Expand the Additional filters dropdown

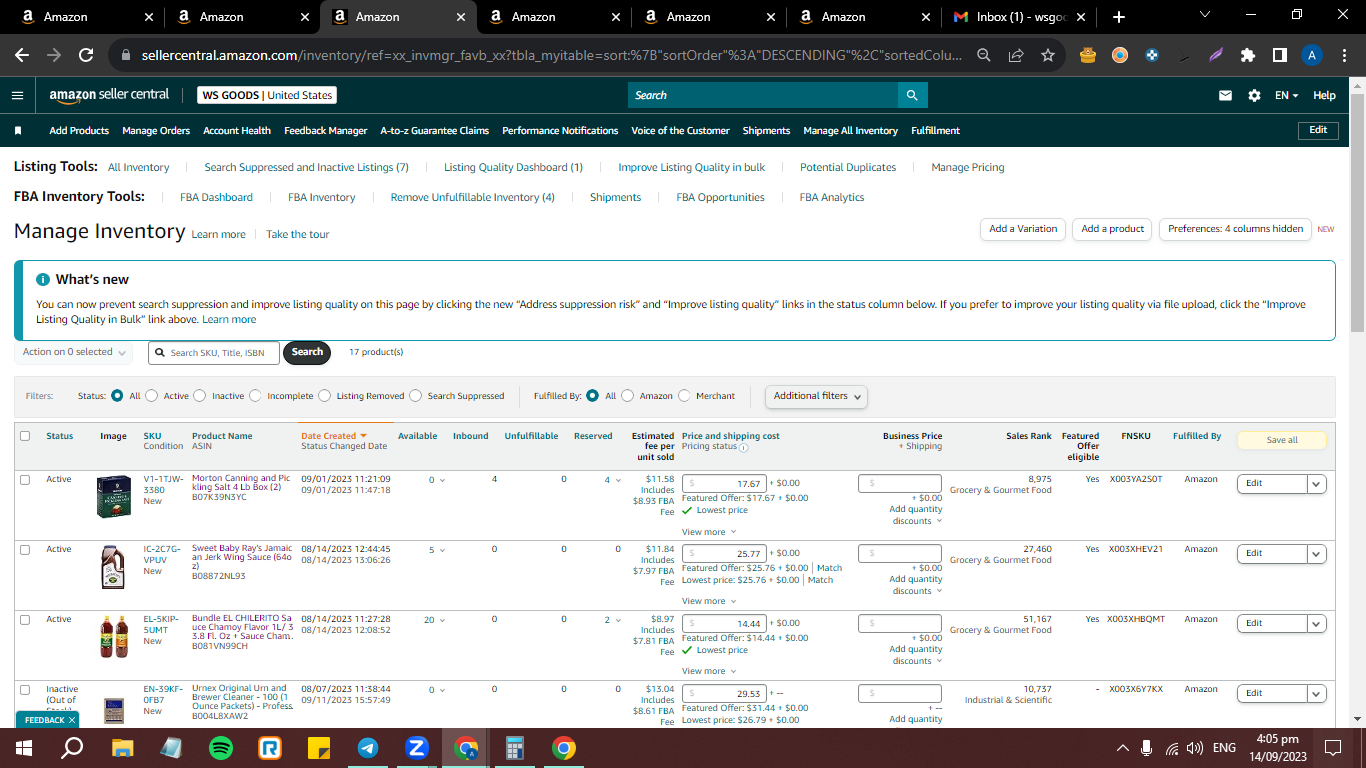coord(816,396)
